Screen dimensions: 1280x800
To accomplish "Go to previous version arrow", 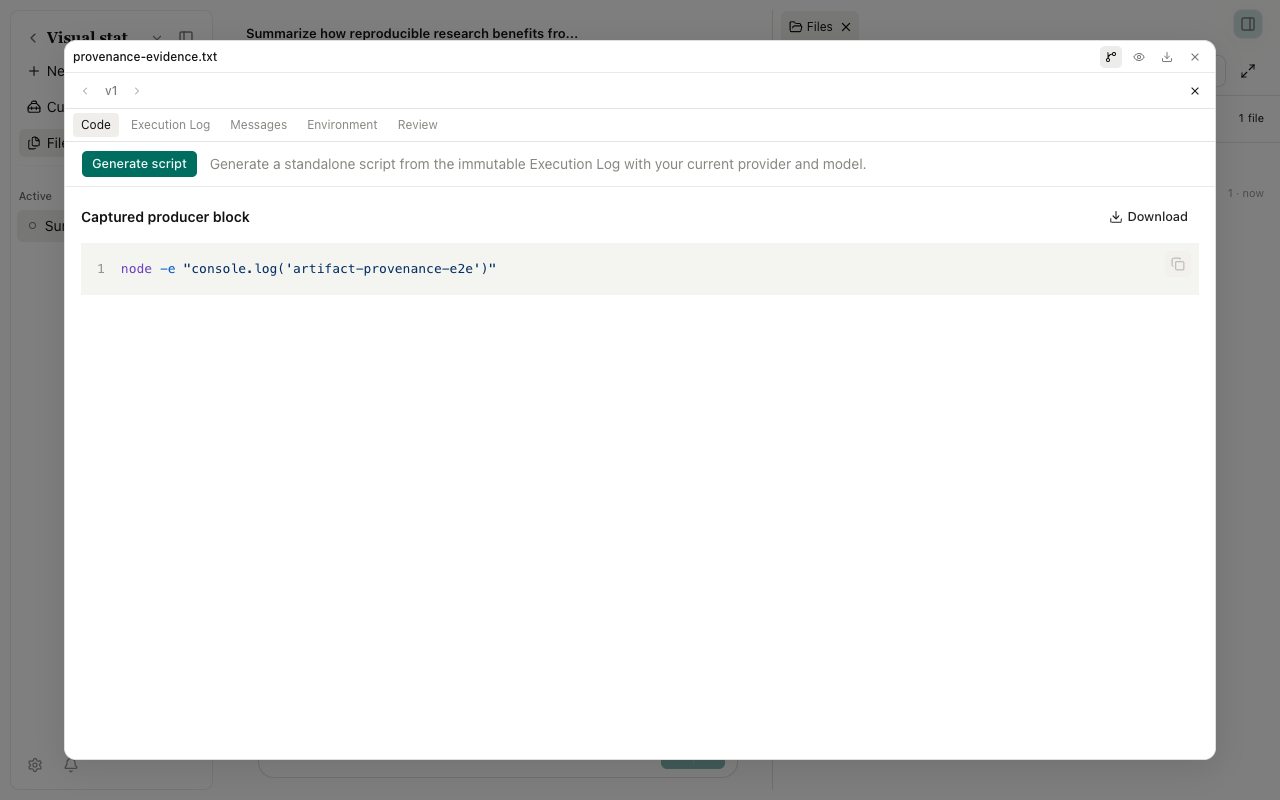I will 85,91.
